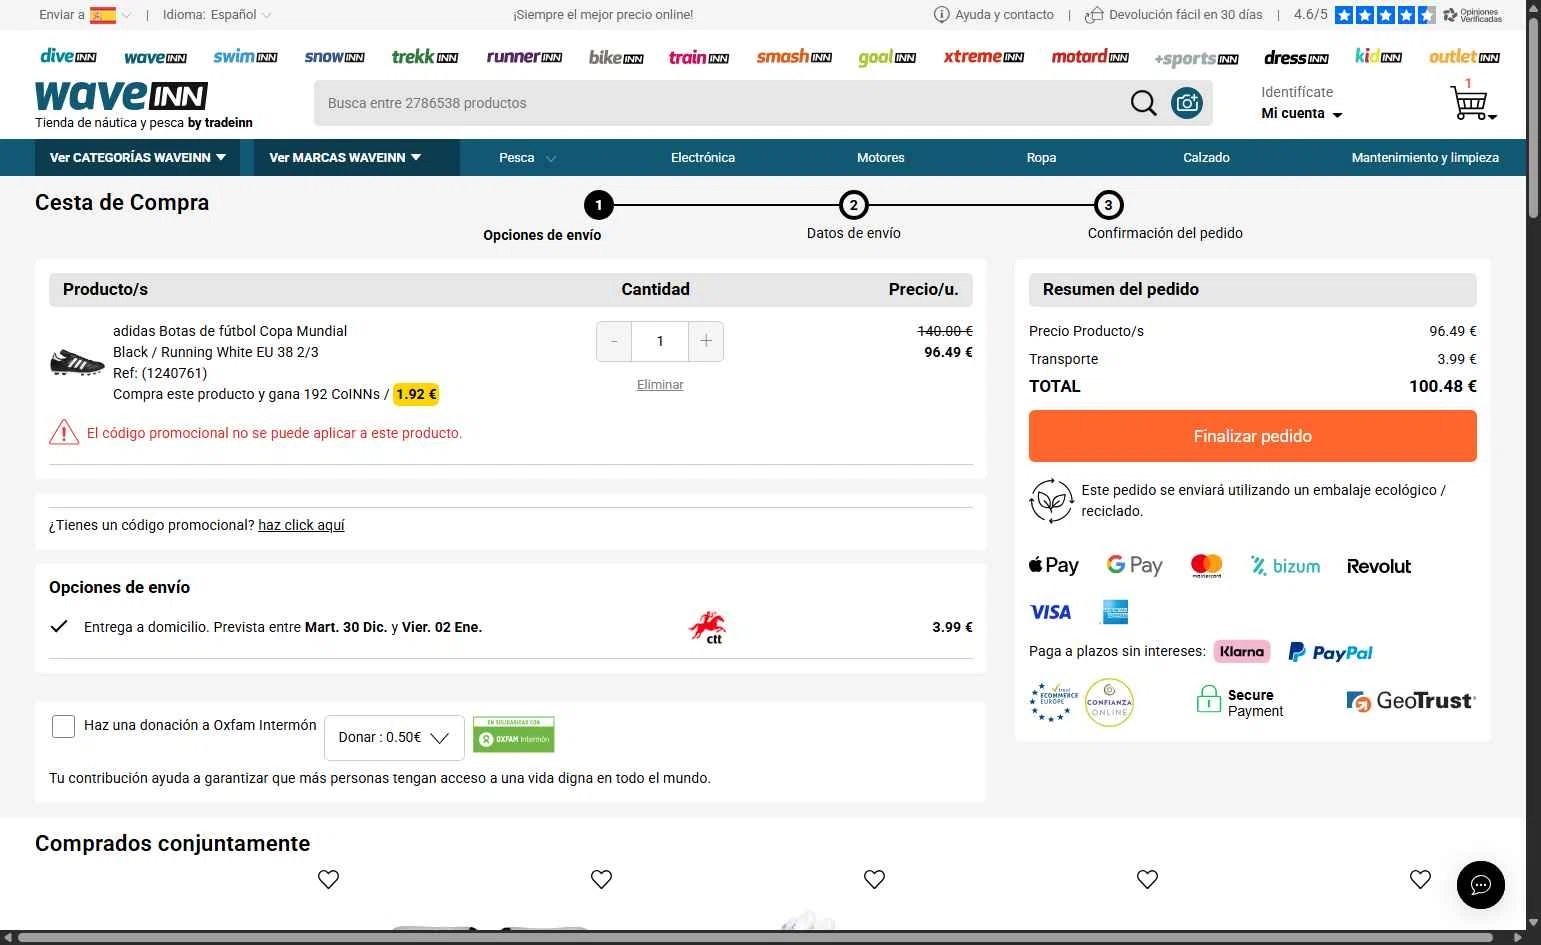Open the Idioma Español language dropdown
Viewport: 1541px width, 945px height.
217,15
